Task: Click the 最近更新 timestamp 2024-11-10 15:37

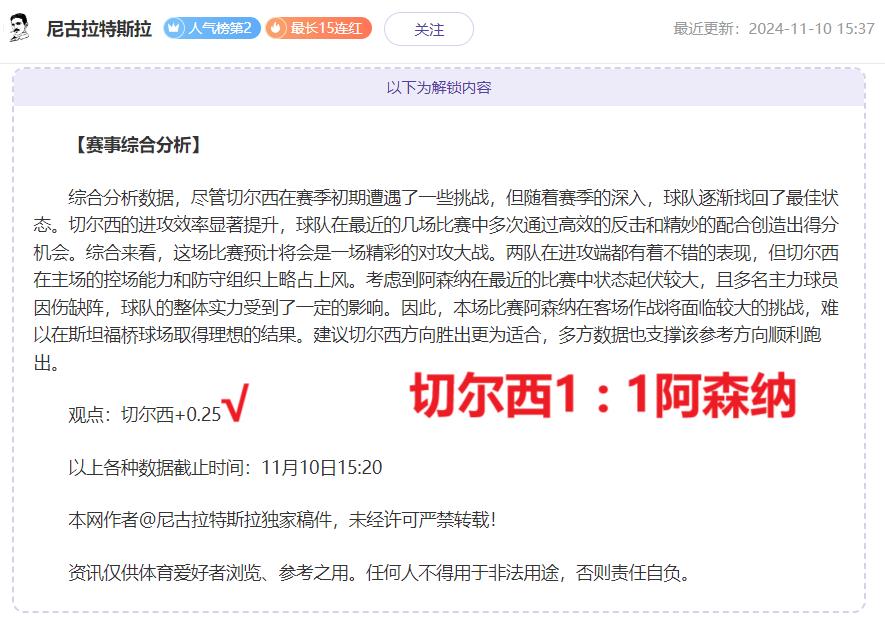Action: coord(774,28)
